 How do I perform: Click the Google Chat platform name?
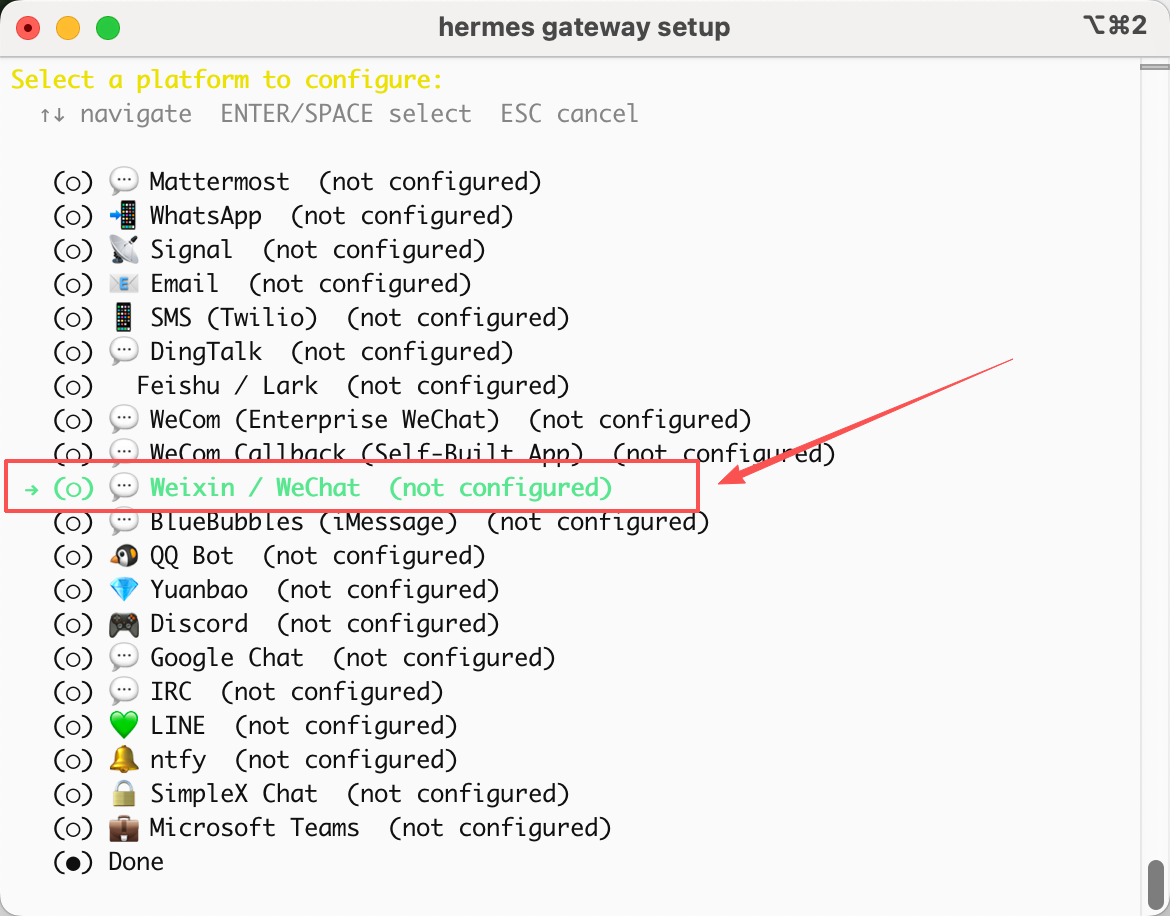[x=227, y=658]
